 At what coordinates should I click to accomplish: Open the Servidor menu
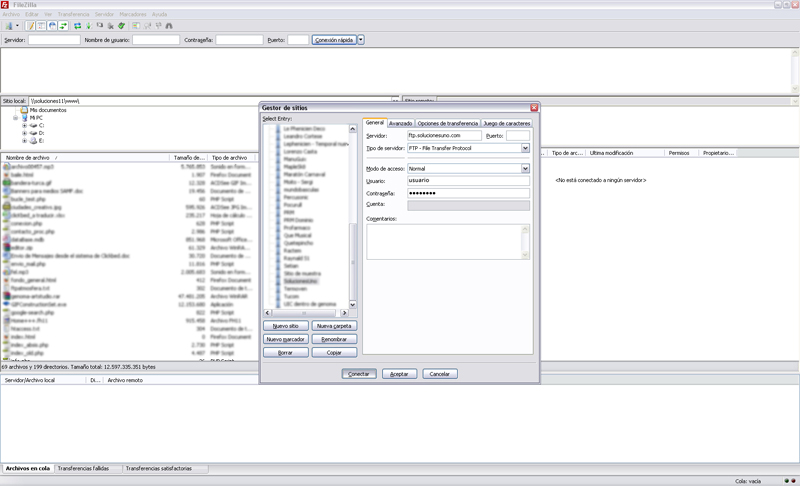[x=104, y=14]
